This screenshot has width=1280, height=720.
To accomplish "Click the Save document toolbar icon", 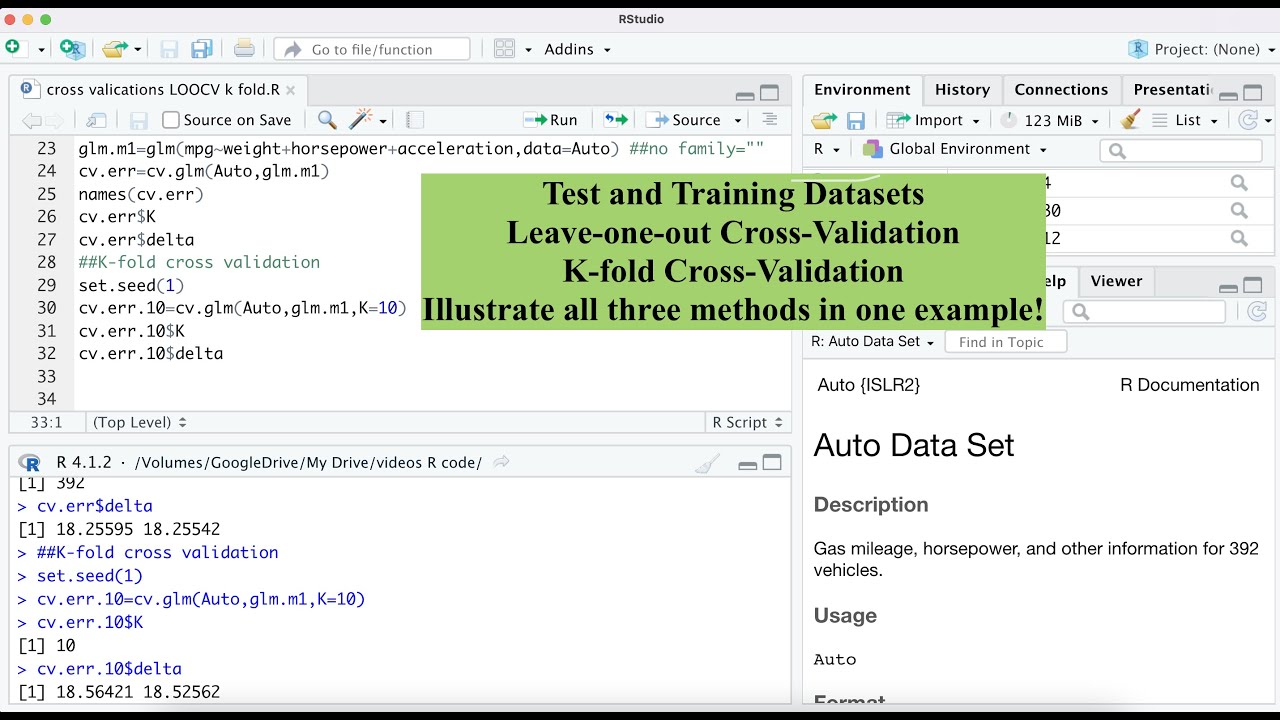I will 169,49.
